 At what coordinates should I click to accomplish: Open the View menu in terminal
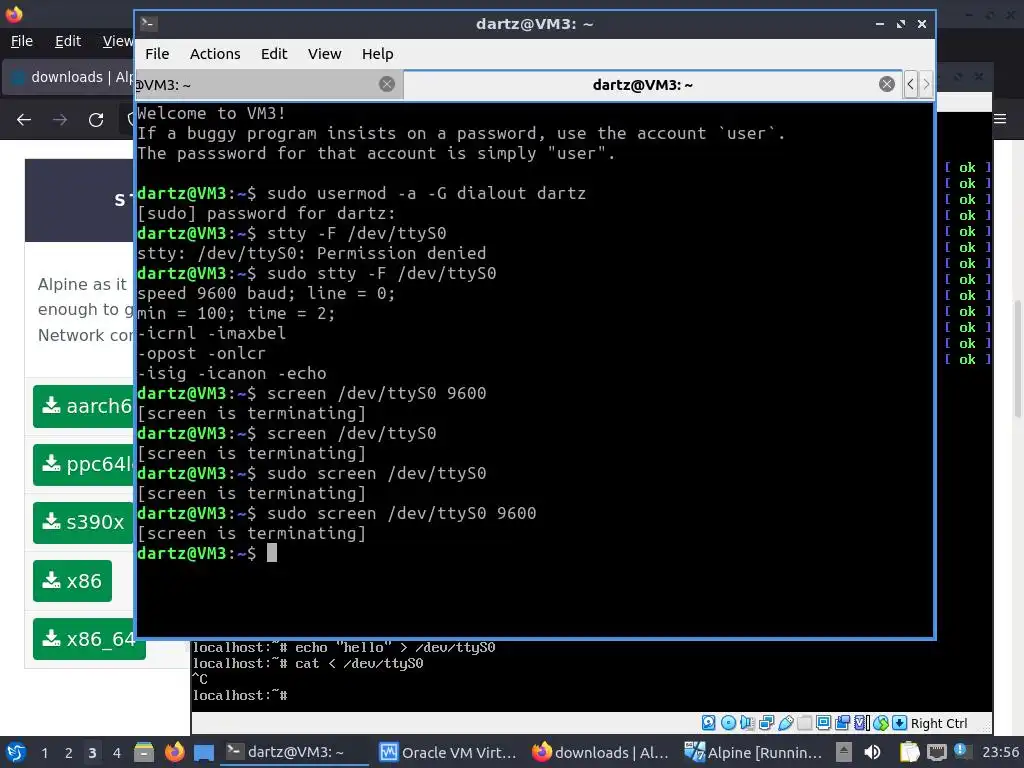click(x=325, y=54)
